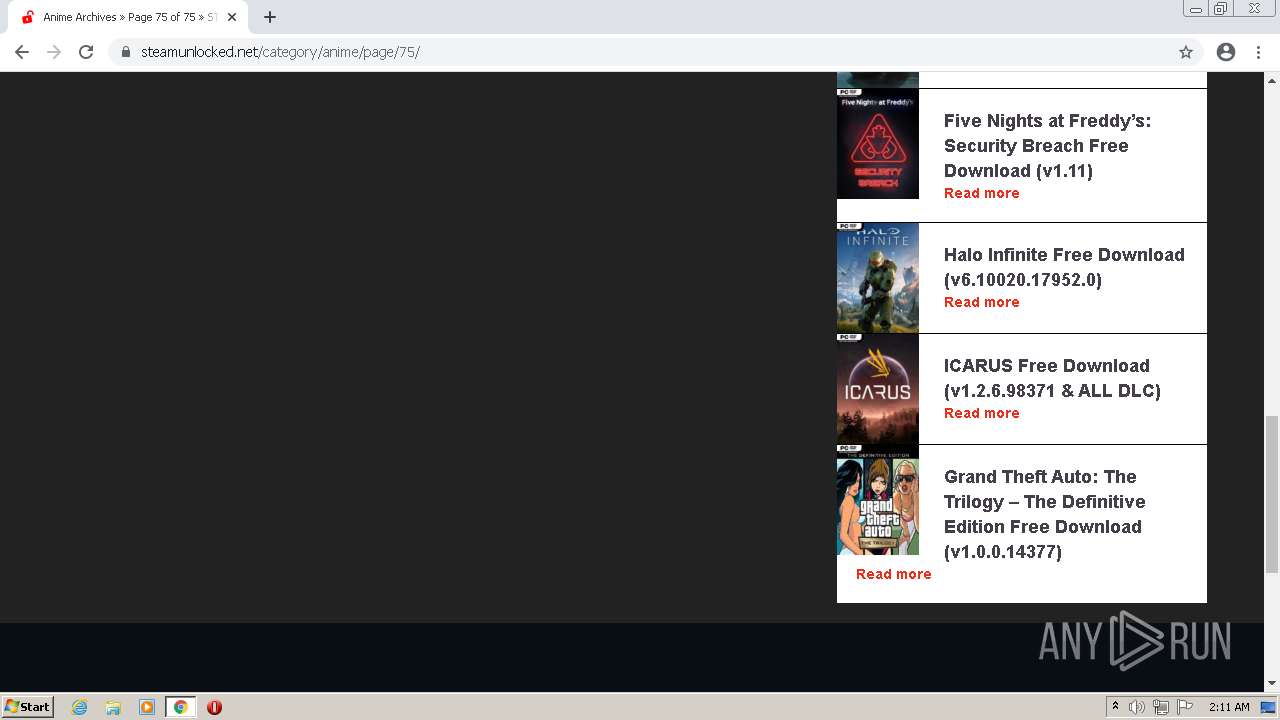
Task: Click Read more under Grand Theft Auto Trilogy
Action: (x=894, y=574)
